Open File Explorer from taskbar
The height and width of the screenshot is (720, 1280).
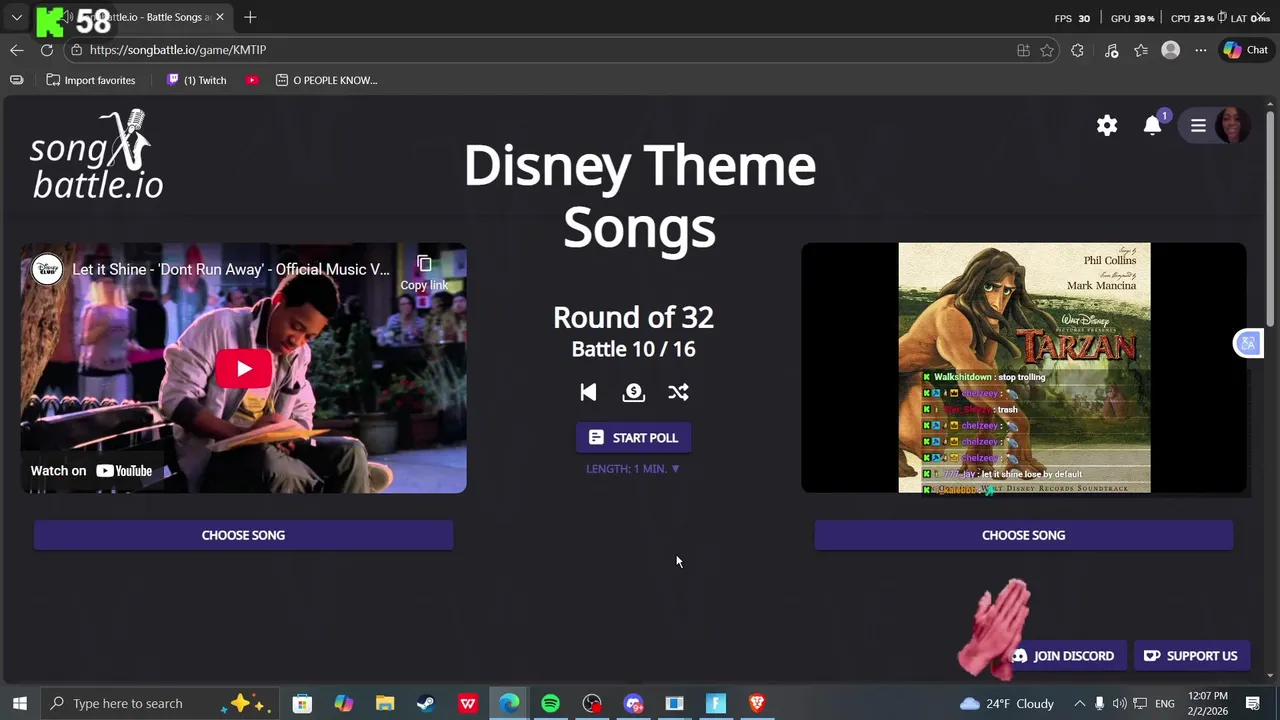pos(385,703)
